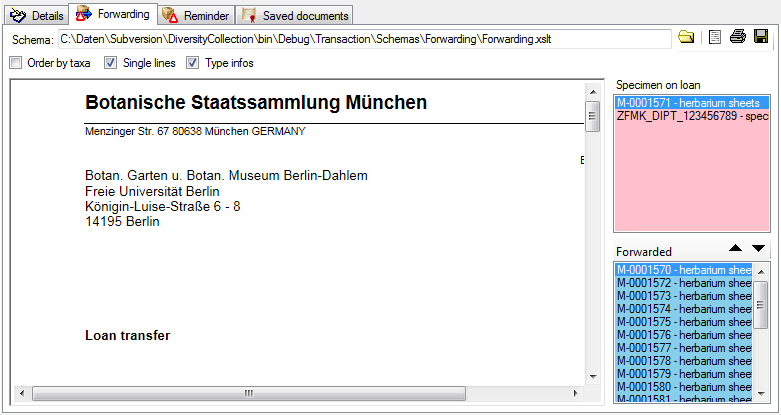Enable Order by taxa checkbox
This screenshot has width=781, height=415.
[16, 63]
